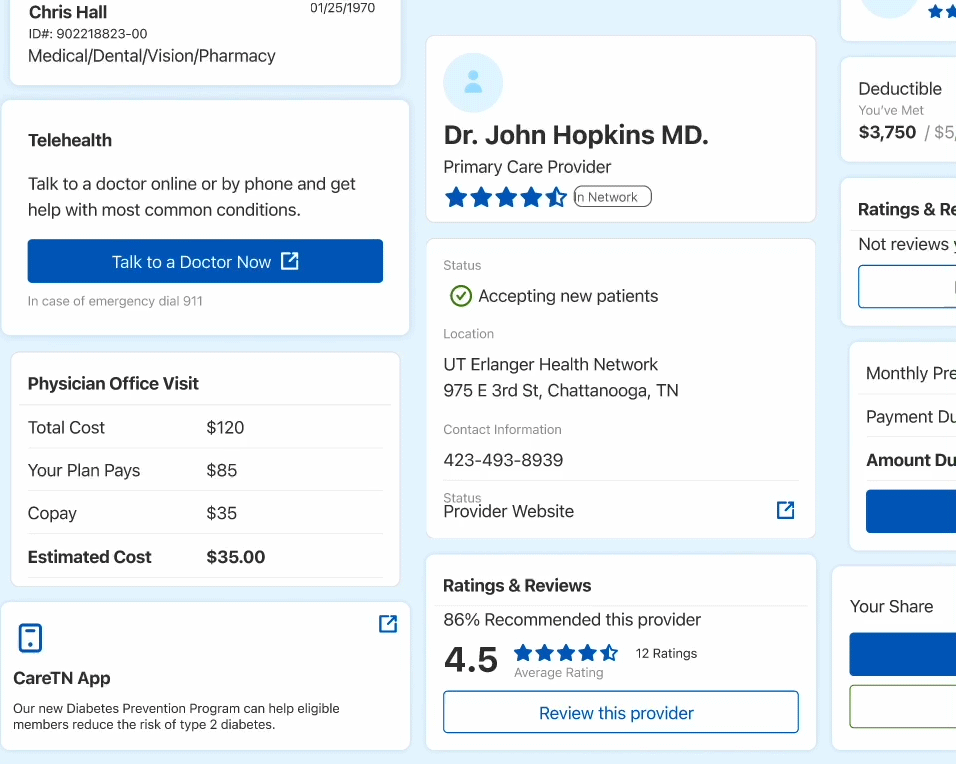Open the Provider Website text link
956x764 pixels.
click(508, 511)
